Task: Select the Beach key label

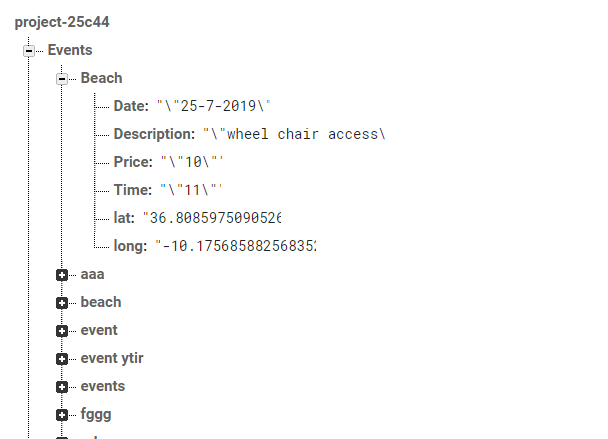Action: click(x=101, y=78)
